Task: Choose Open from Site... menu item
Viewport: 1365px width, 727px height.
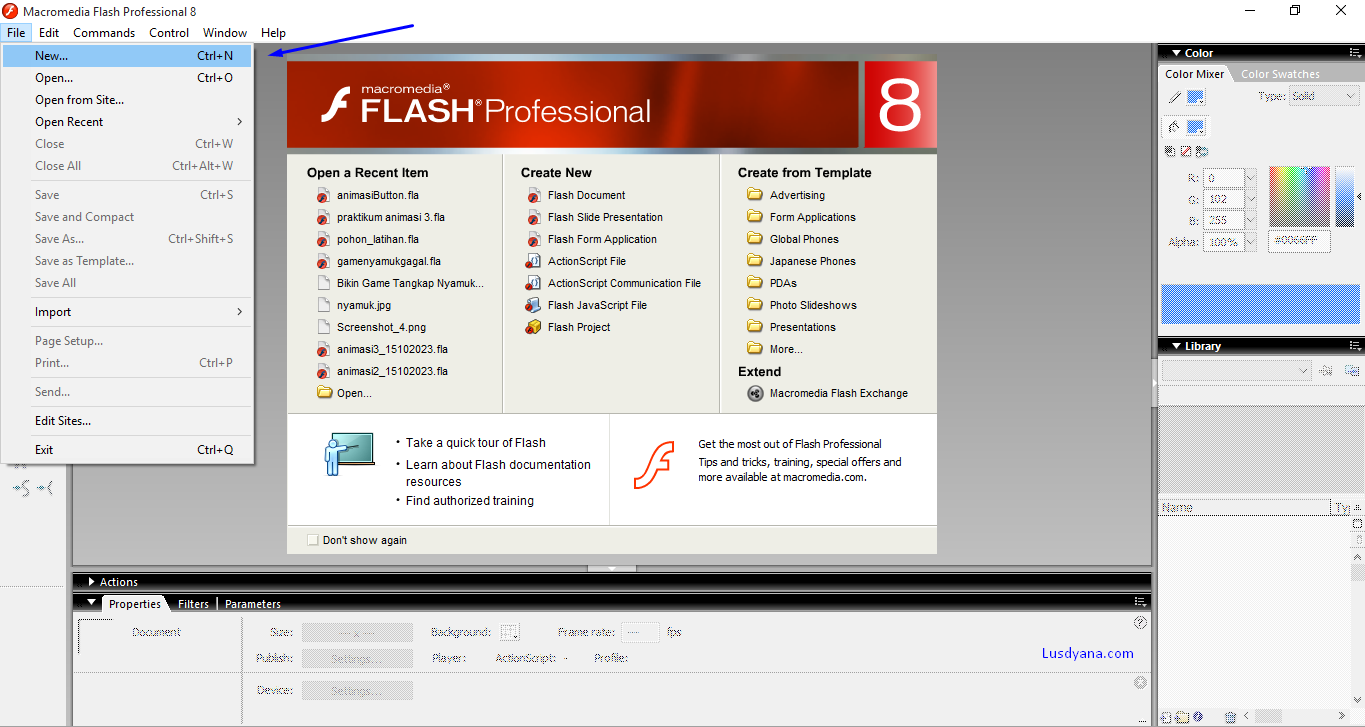Action: click(128, 100)
